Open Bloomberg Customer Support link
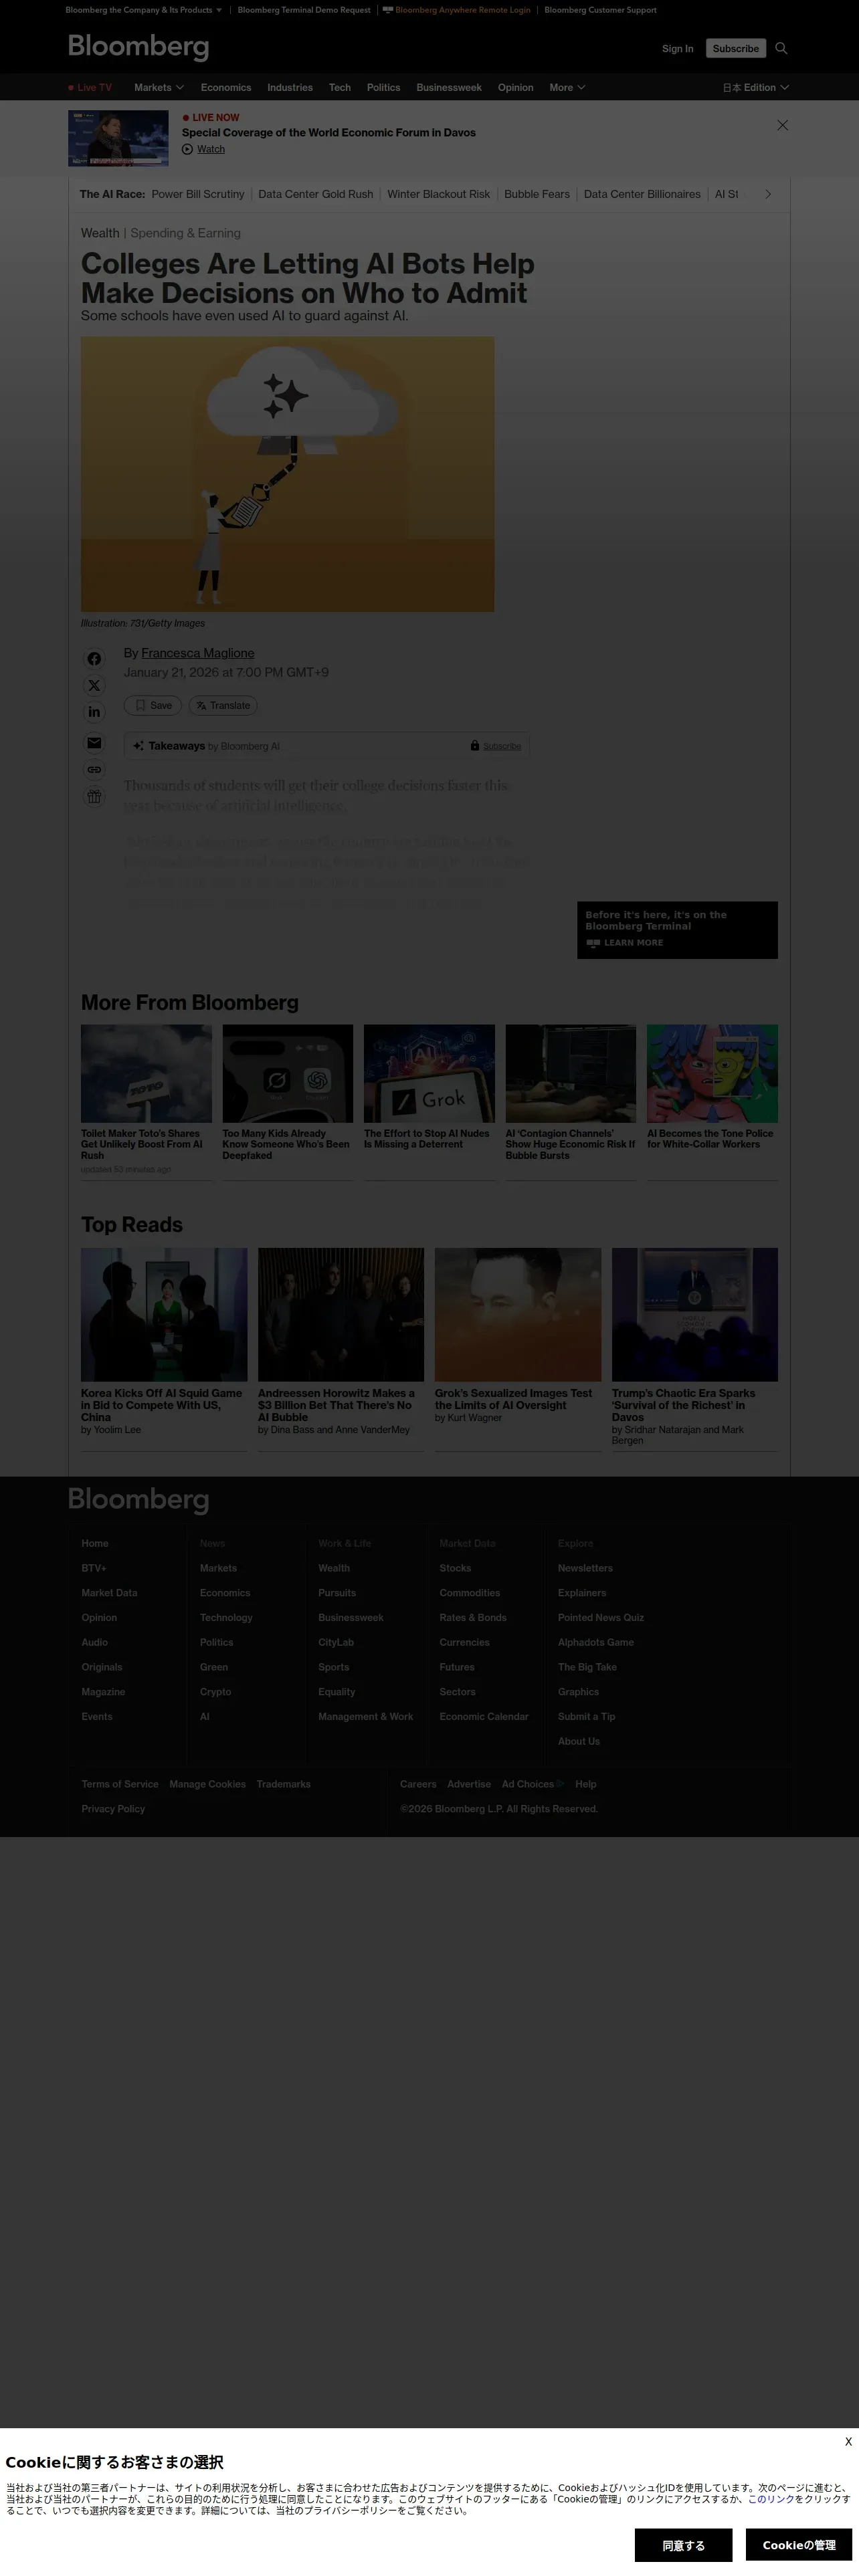The width and height of the screenshot is (859, 2576). [x=600, y=10]
